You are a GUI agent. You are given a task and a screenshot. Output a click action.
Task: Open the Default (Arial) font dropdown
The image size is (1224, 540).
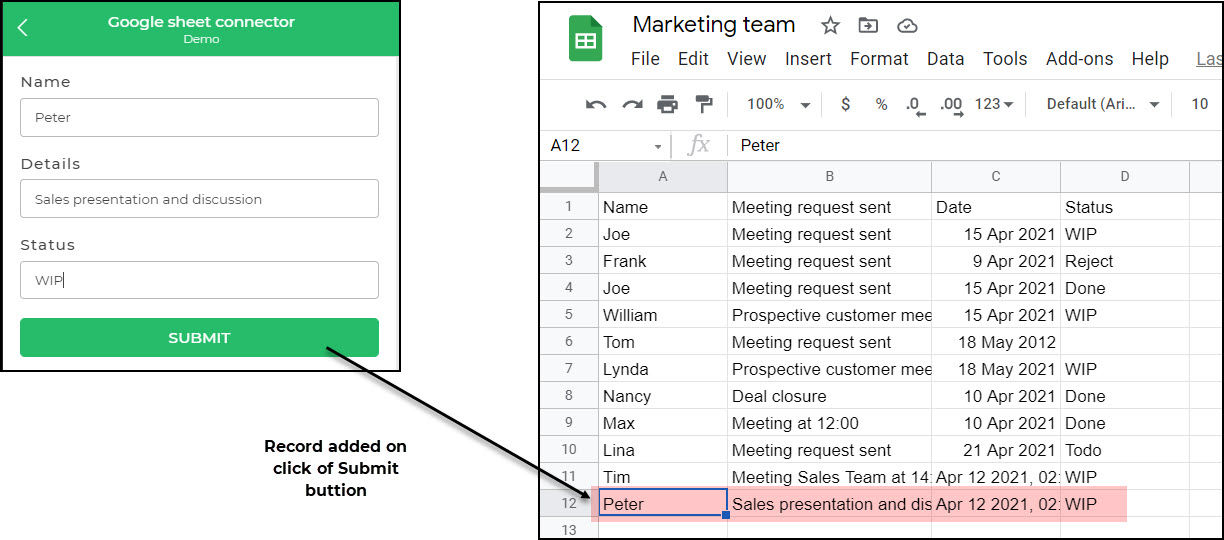click(x=1103, y=104)
